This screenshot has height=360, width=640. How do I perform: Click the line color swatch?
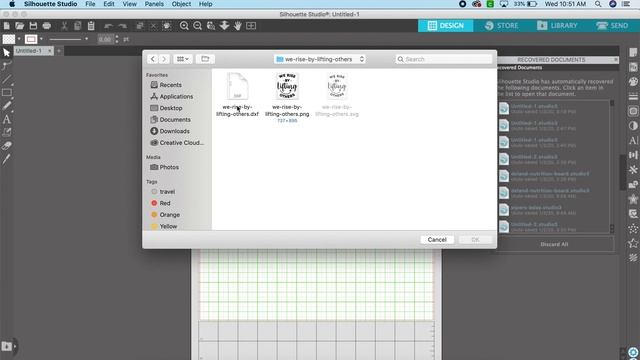[x=31, y=39]
